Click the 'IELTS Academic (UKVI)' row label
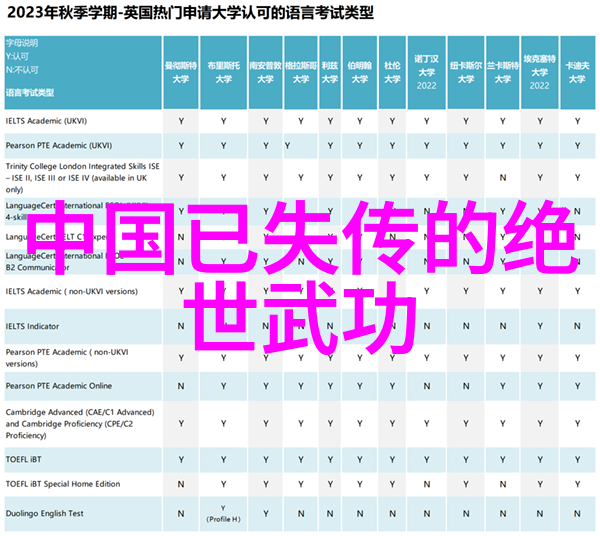 coord(46,121)
